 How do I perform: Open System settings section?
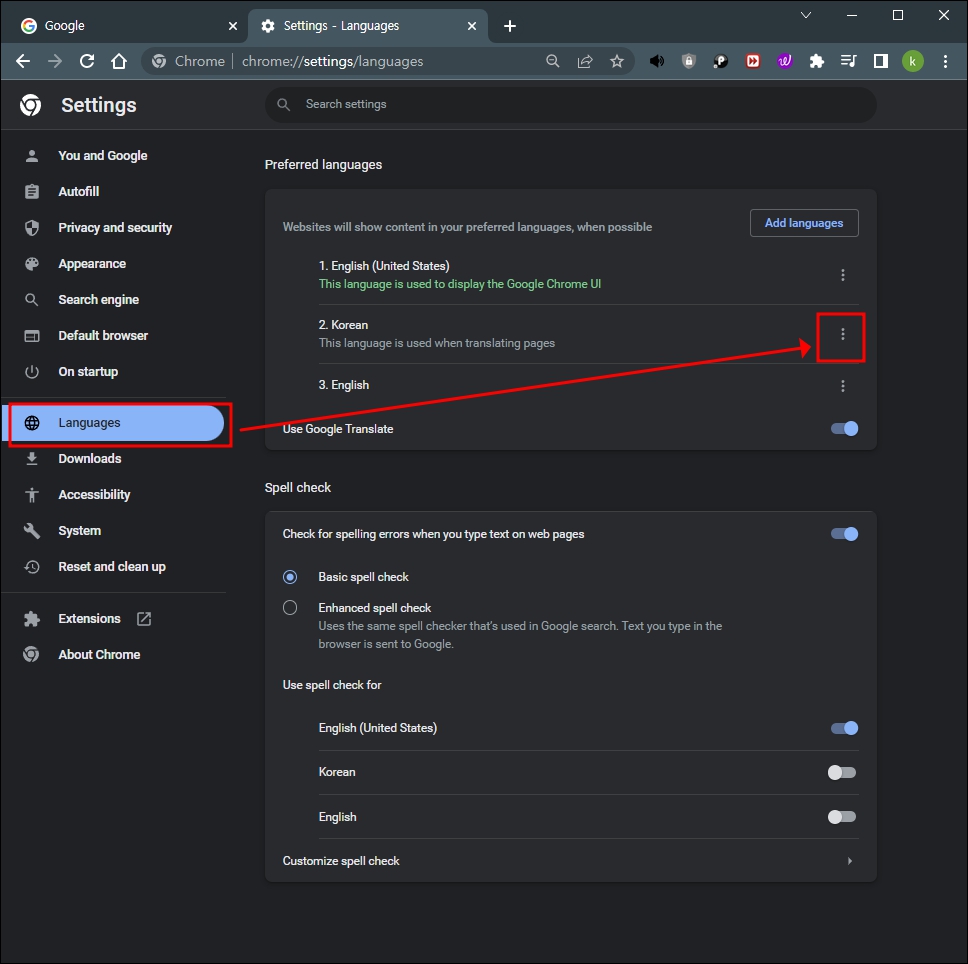pyautogui.click(x=79, y=531)
